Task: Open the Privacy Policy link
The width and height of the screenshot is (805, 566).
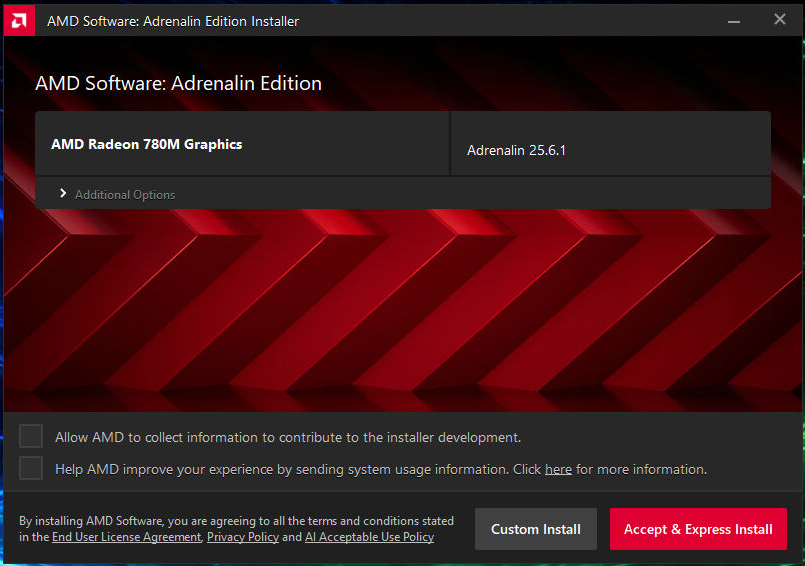Action: [243, 537]
